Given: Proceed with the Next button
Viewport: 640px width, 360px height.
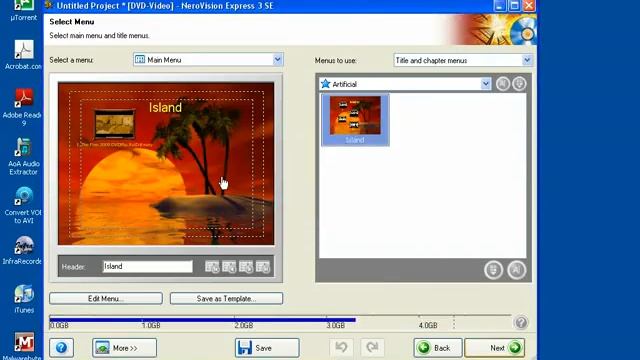Looking at the screenshot, I should tap(495, 348).
